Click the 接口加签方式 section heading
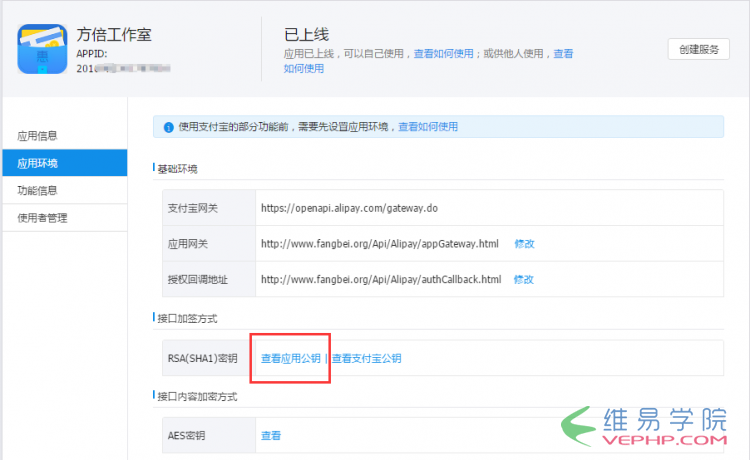 click(x=187, y=318)
